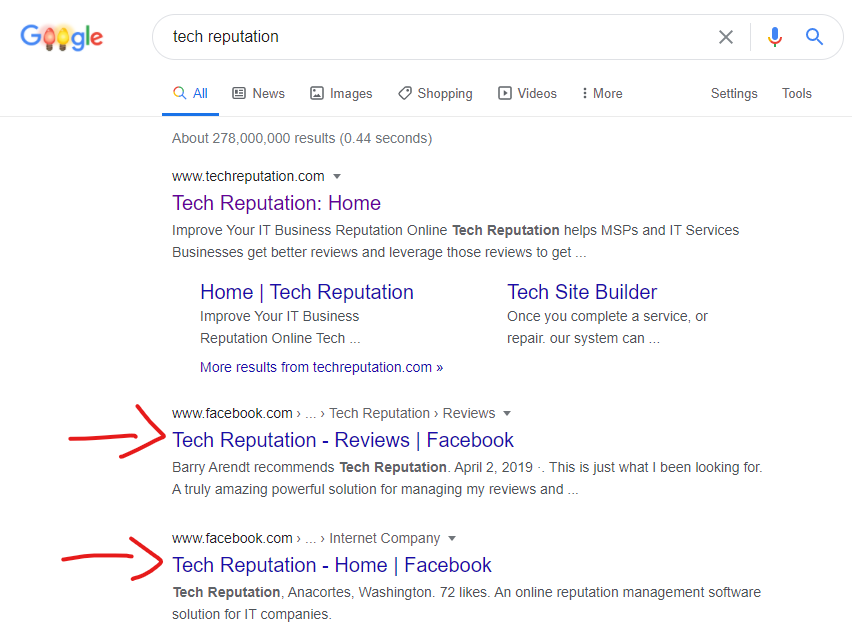Open the Tech Reputation: Home result
Screen dimensions: 852x625
pyautogui.click(x=277, y=203)
